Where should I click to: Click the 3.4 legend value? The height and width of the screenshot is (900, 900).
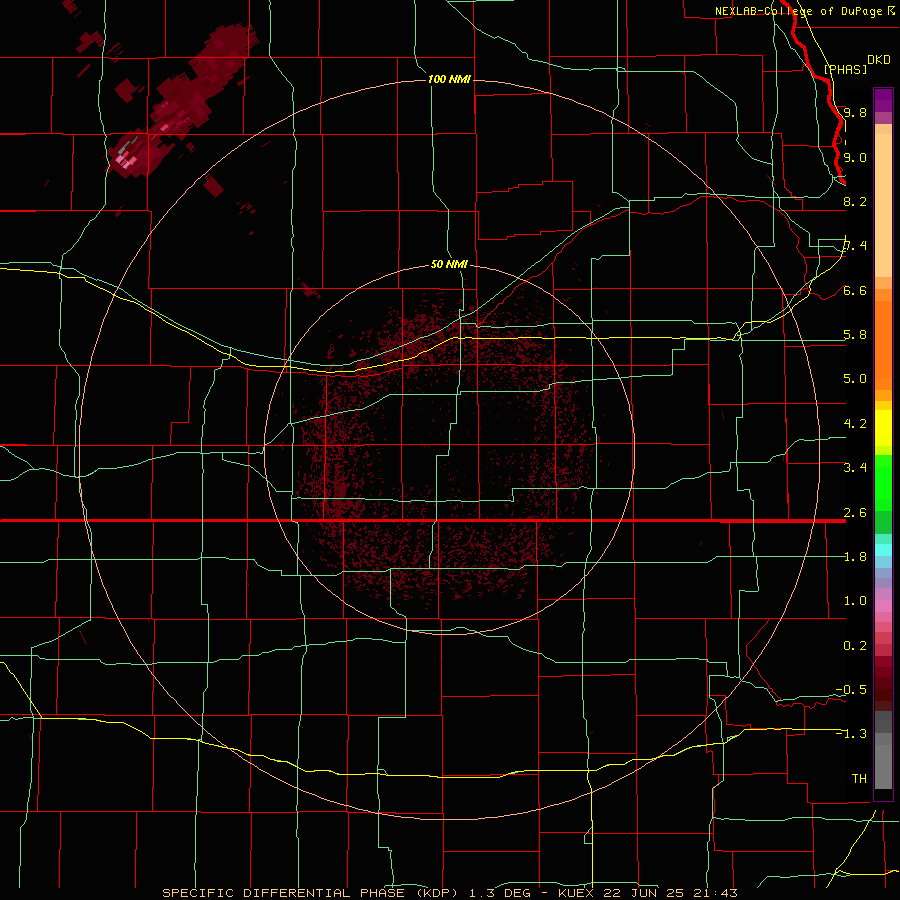coord(855,467)
